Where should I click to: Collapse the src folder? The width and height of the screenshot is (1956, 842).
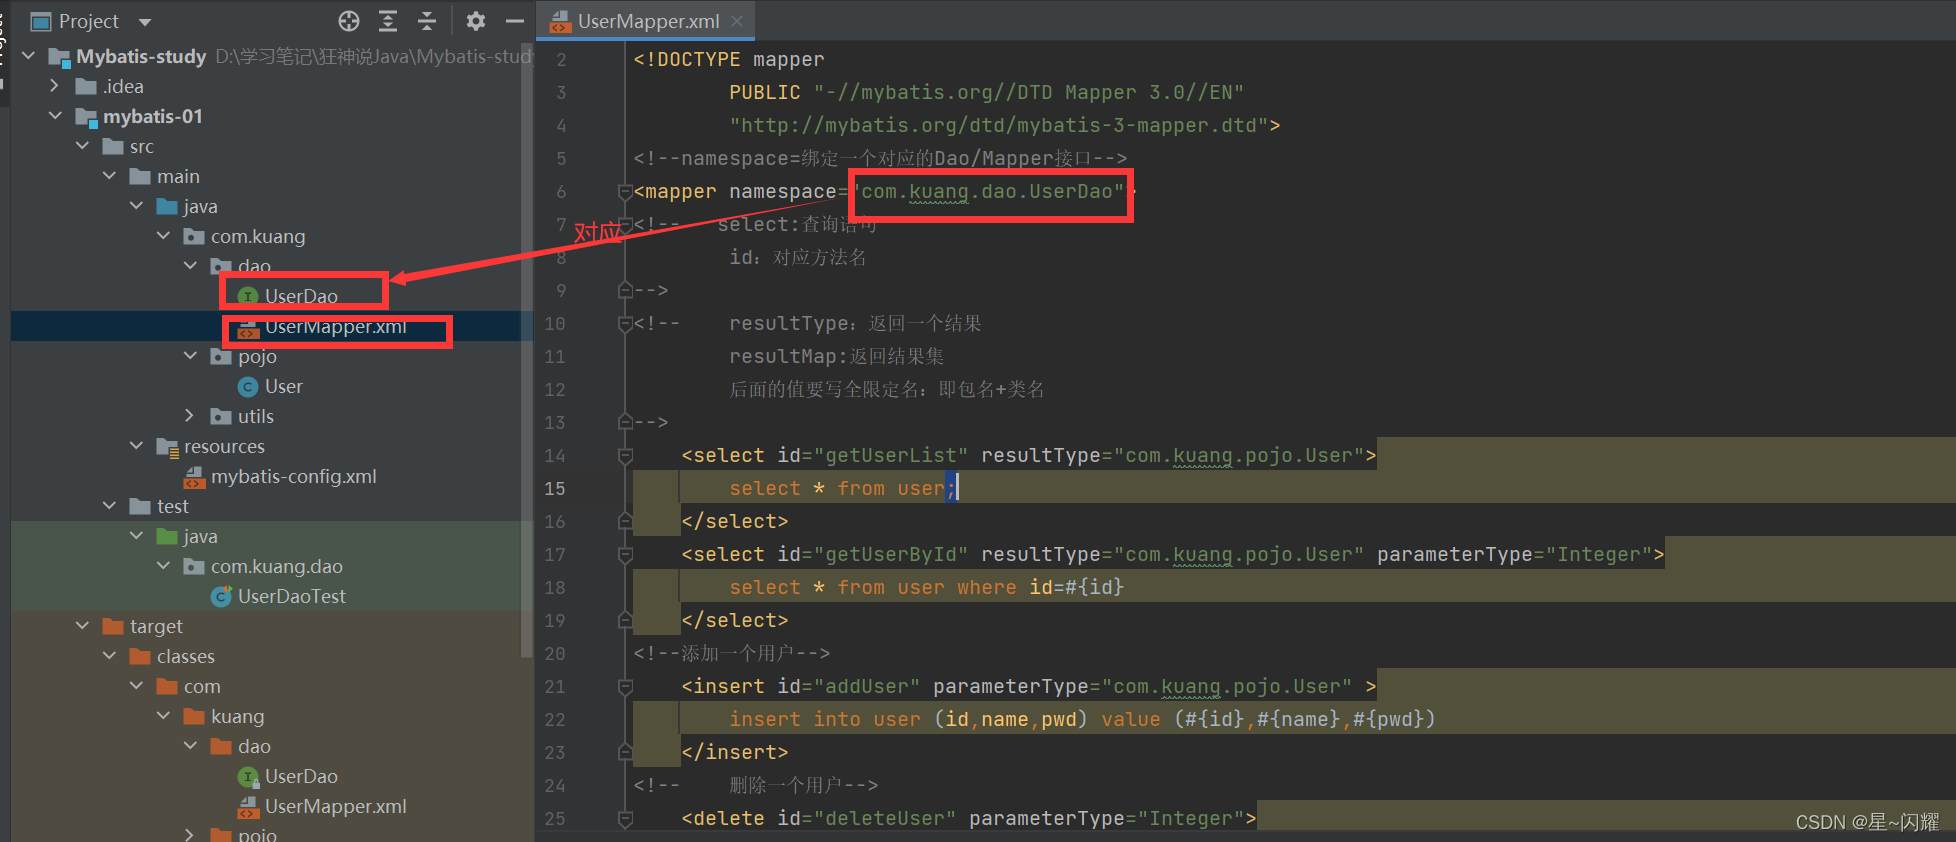point(83,146)
